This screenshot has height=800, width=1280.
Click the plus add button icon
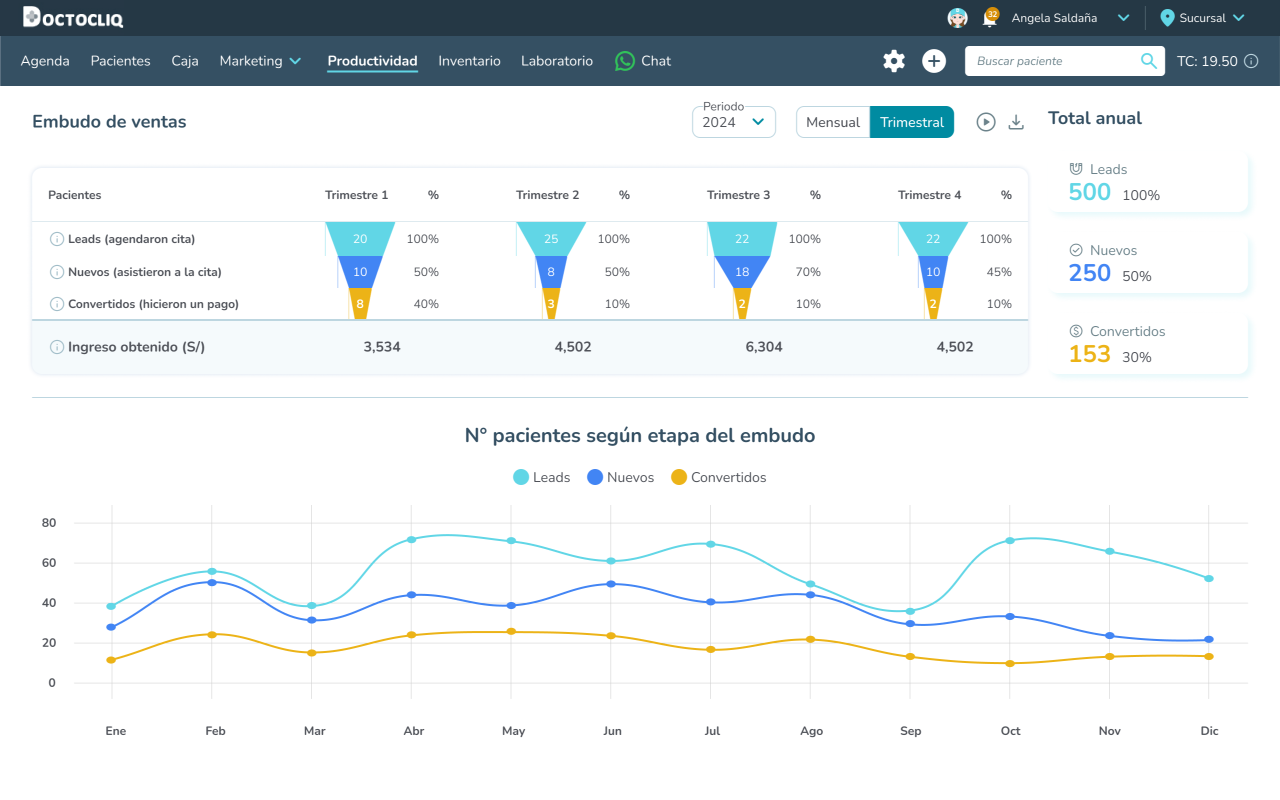pyautogui.click(x=934, y=61)
